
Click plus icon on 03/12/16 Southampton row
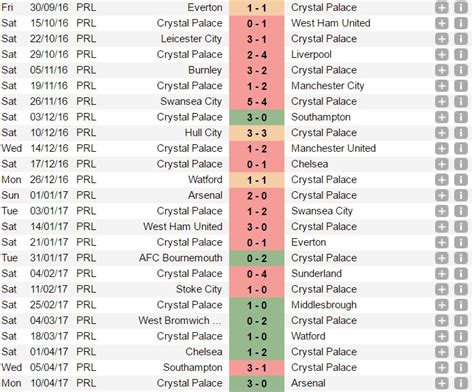441,117
